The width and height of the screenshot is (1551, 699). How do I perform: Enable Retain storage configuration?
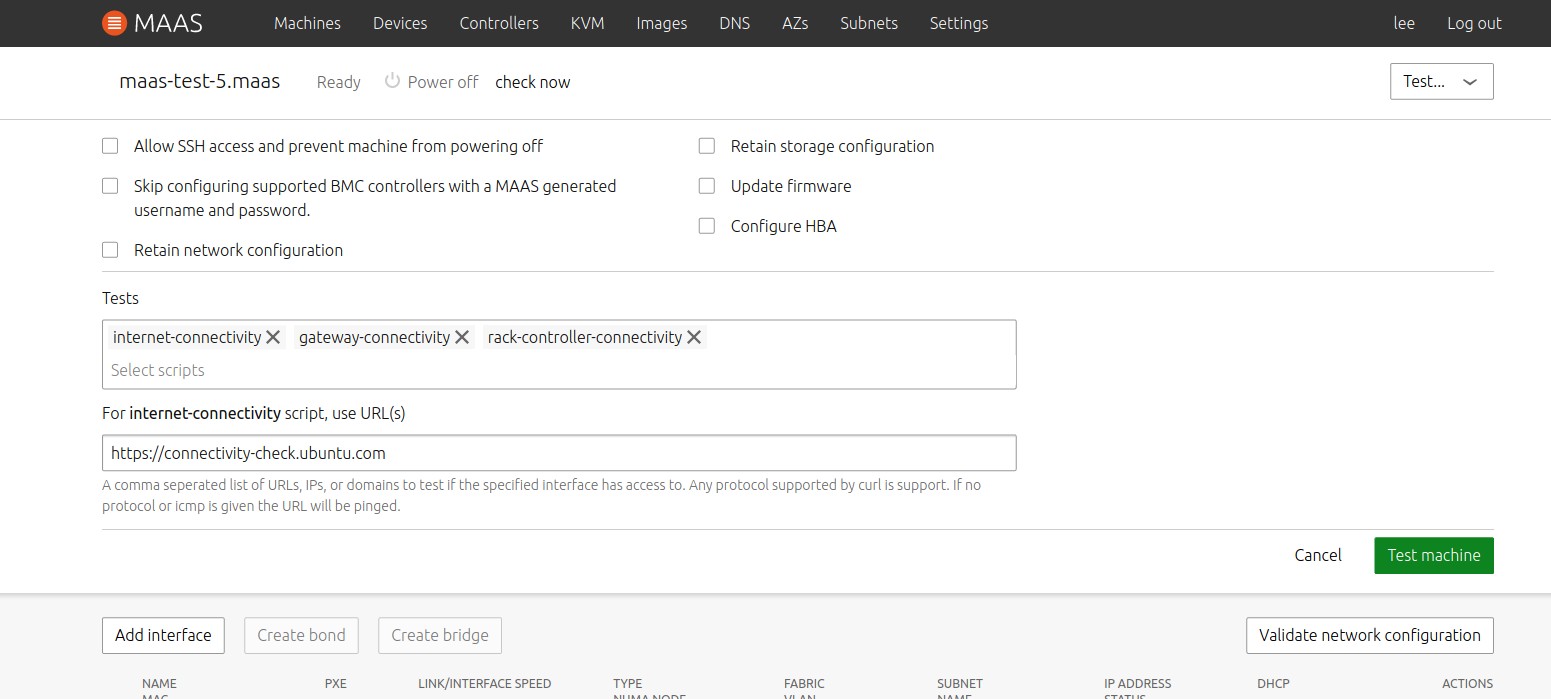coord(707,146)
